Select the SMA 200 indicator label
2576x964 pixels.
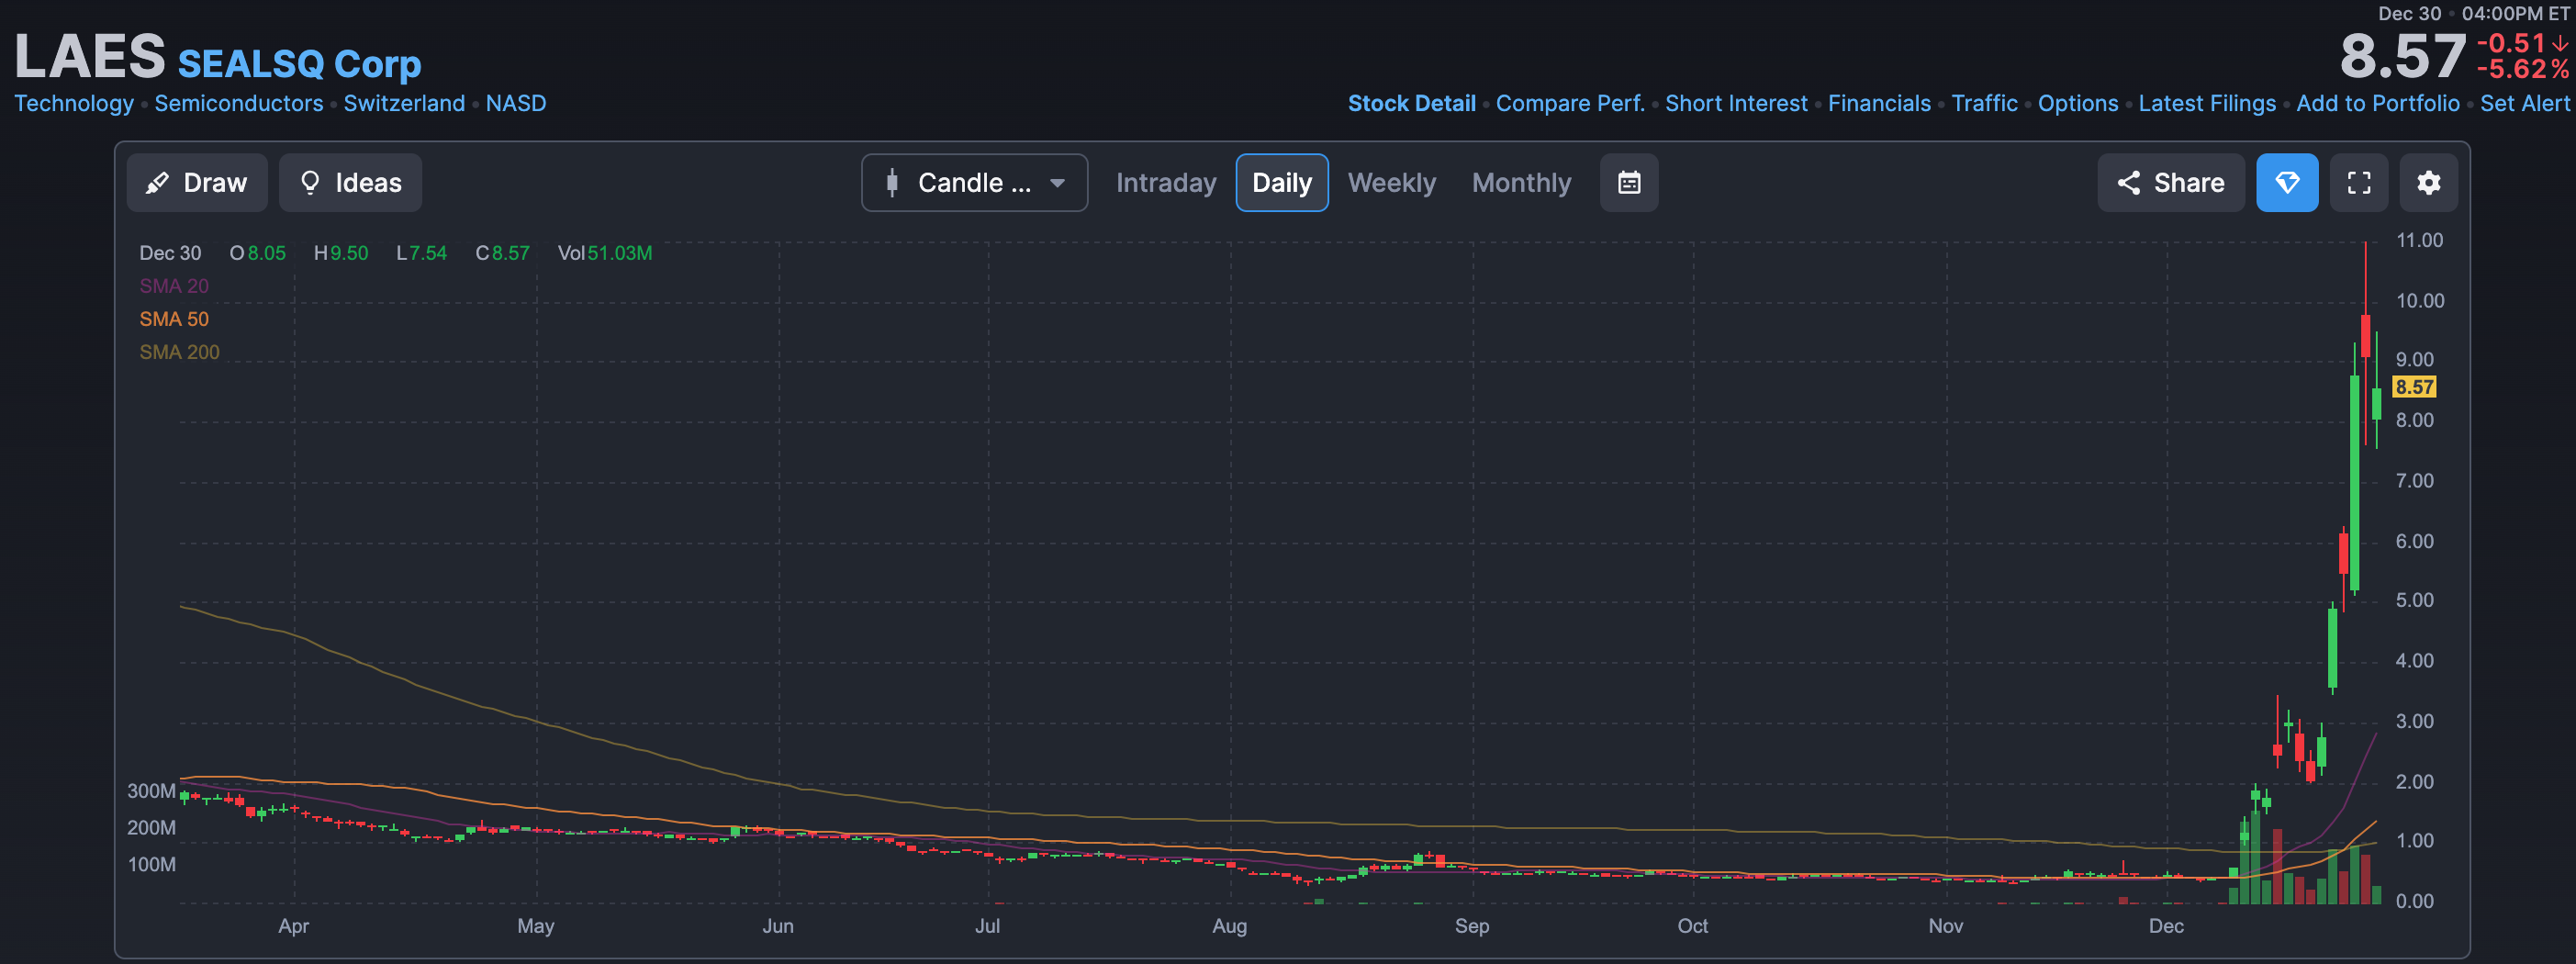[x=179, y=352]
